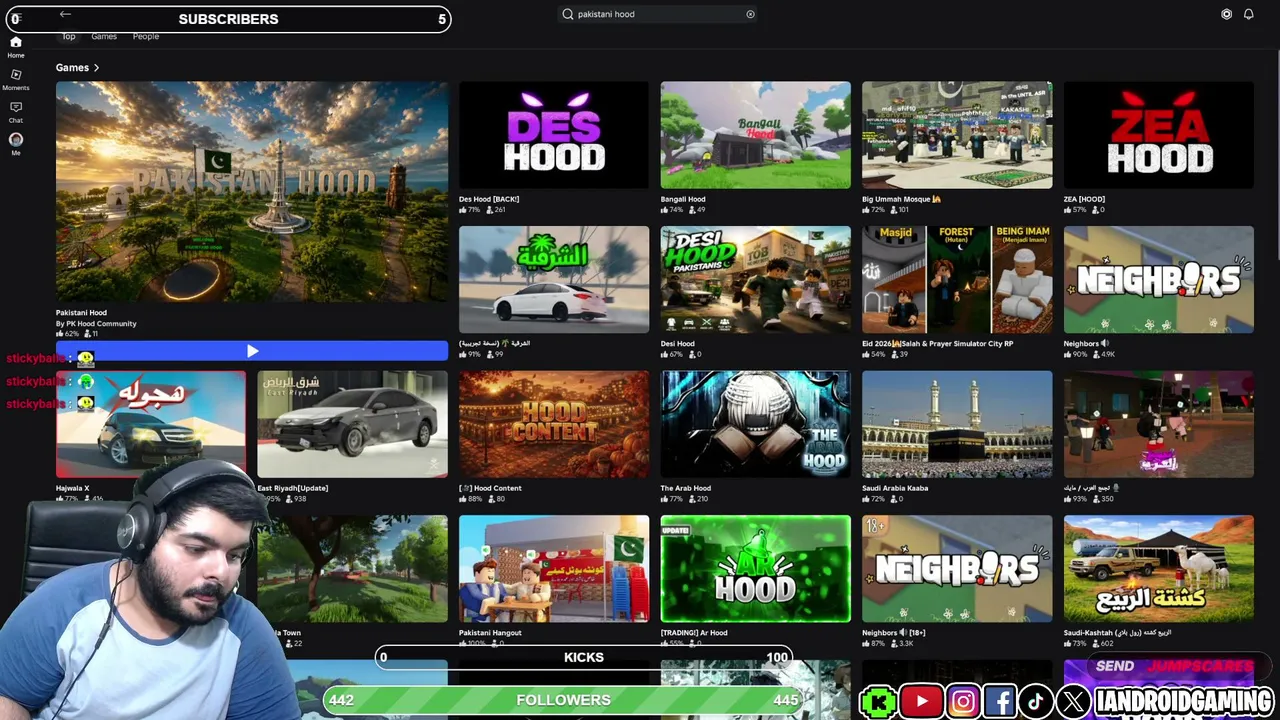
Task: Switch to the Games search tab
Action: point(104,36)
